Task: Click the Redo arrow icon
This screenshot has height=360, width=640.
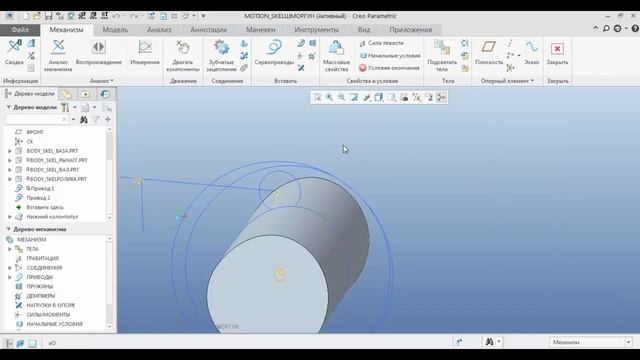Action: 133,16
